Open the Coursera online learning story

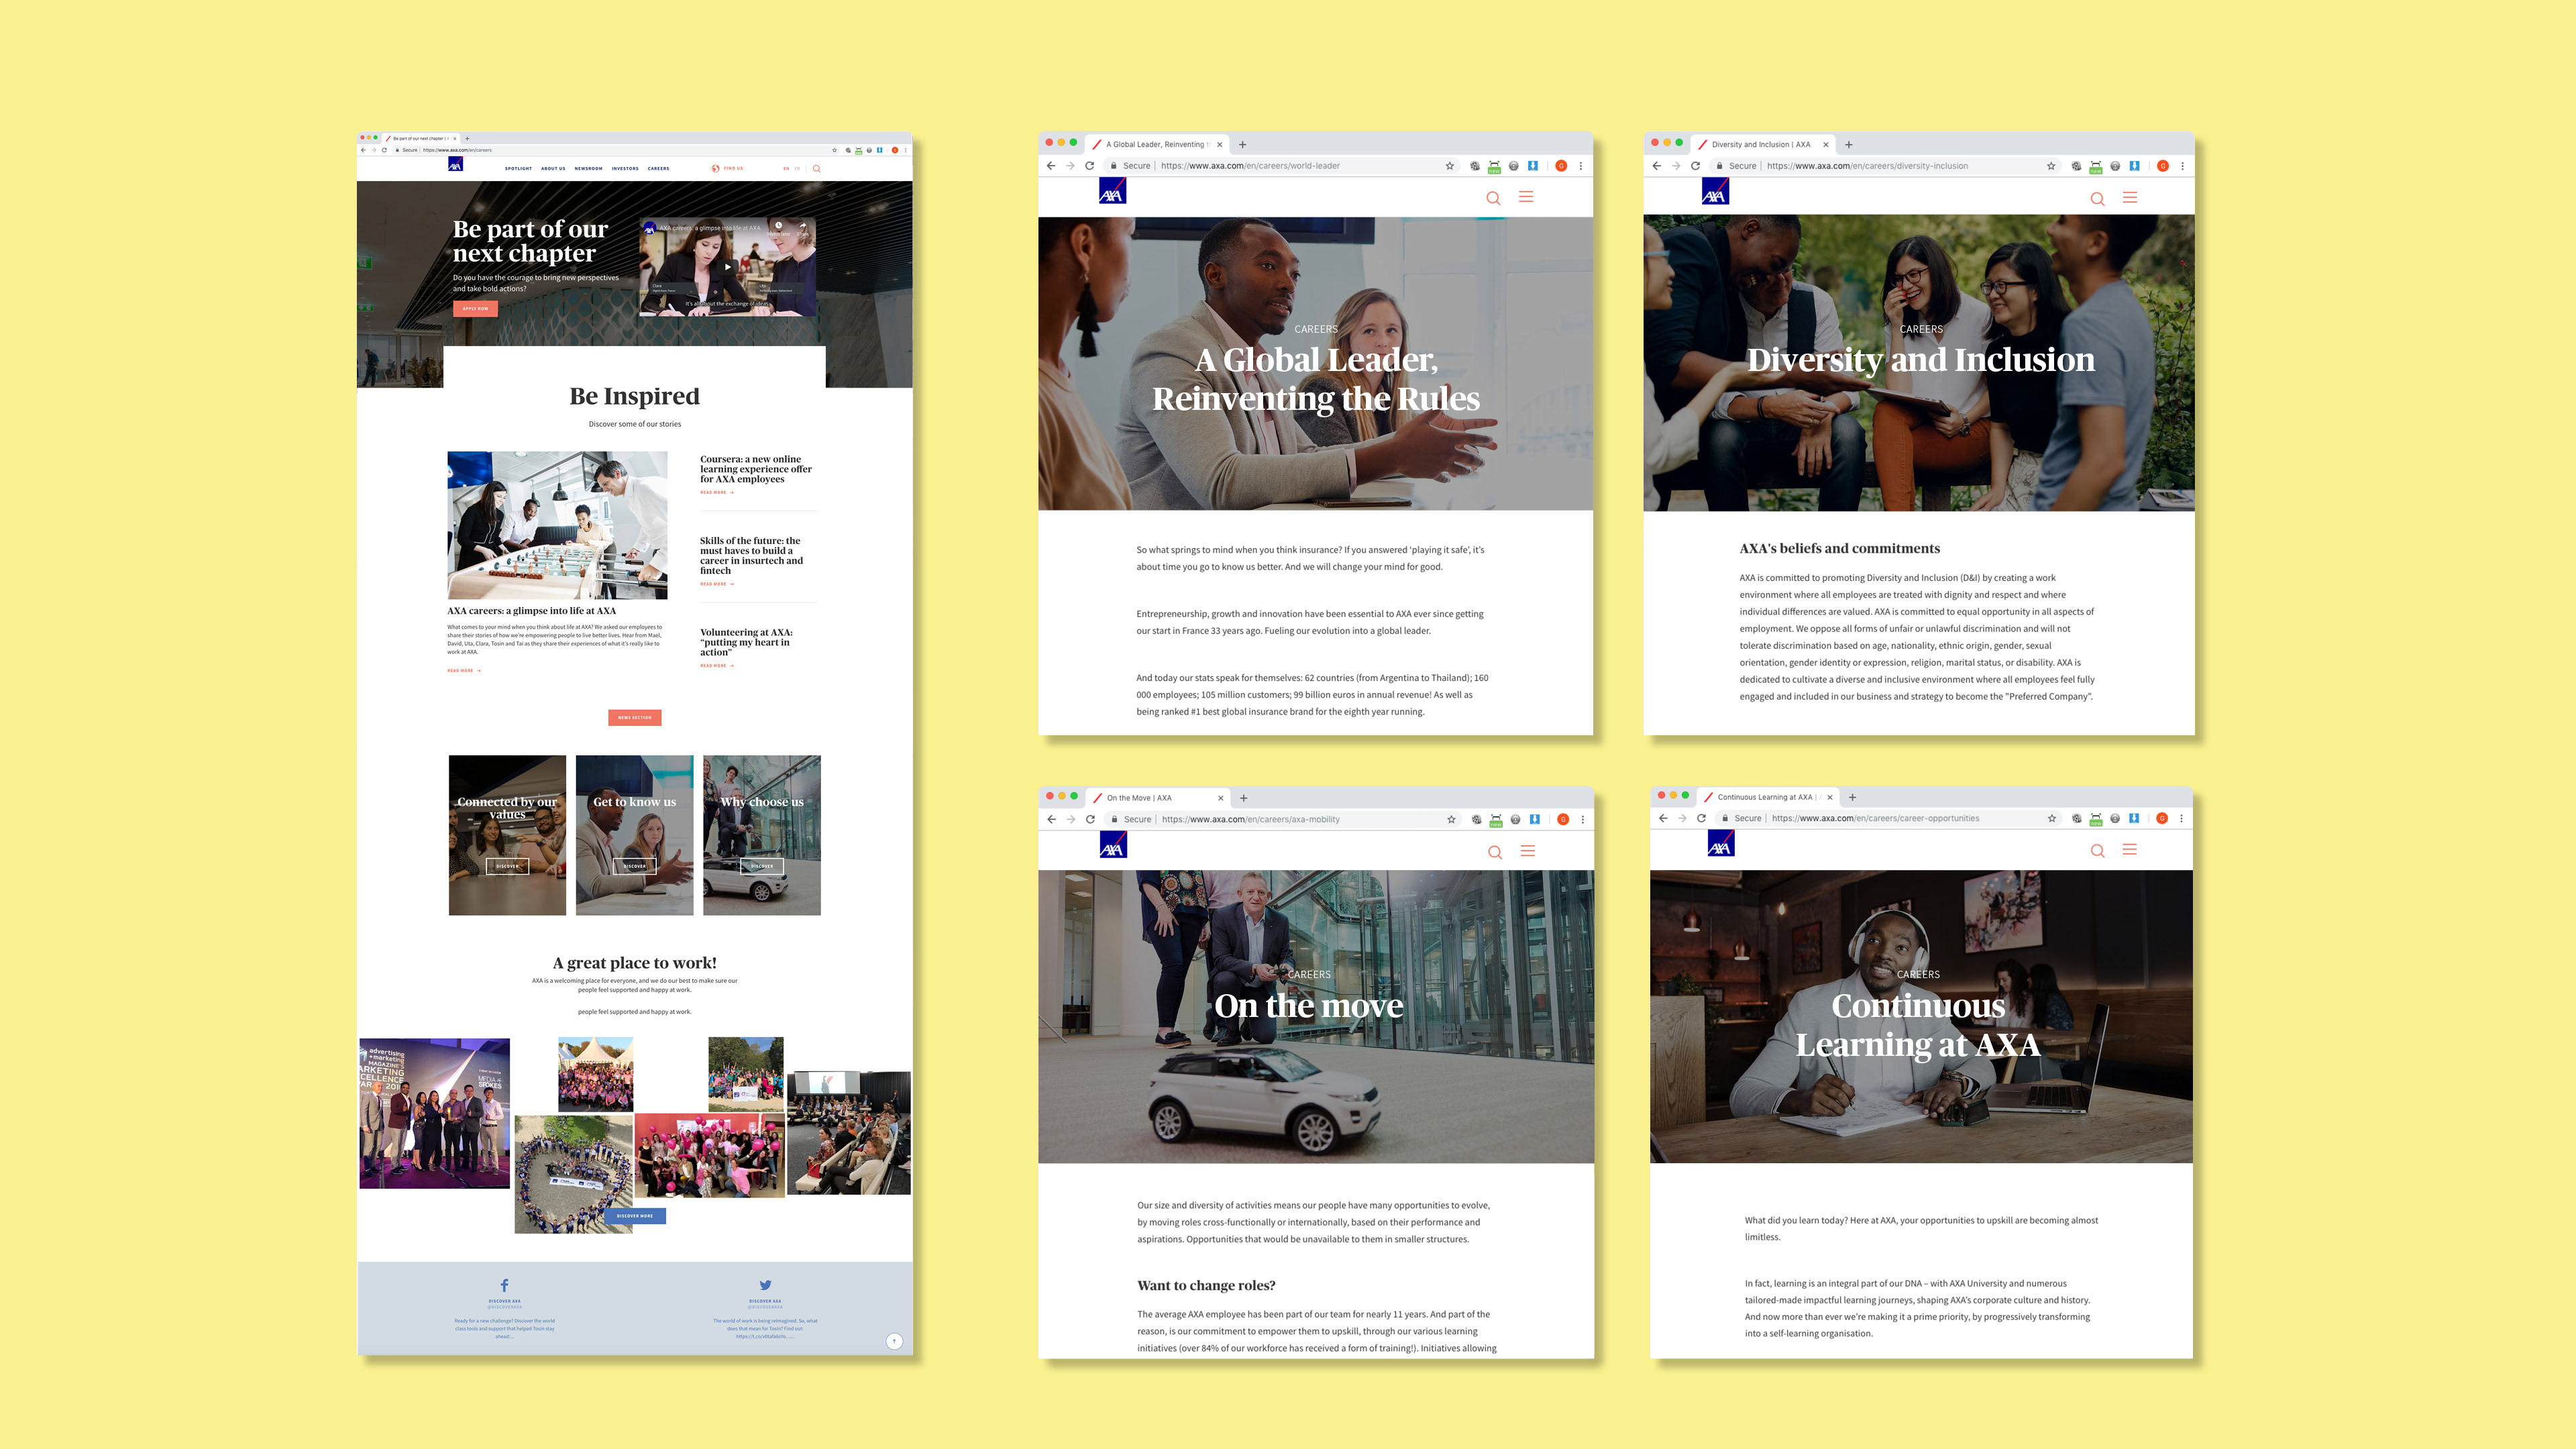tap(755, 469)
